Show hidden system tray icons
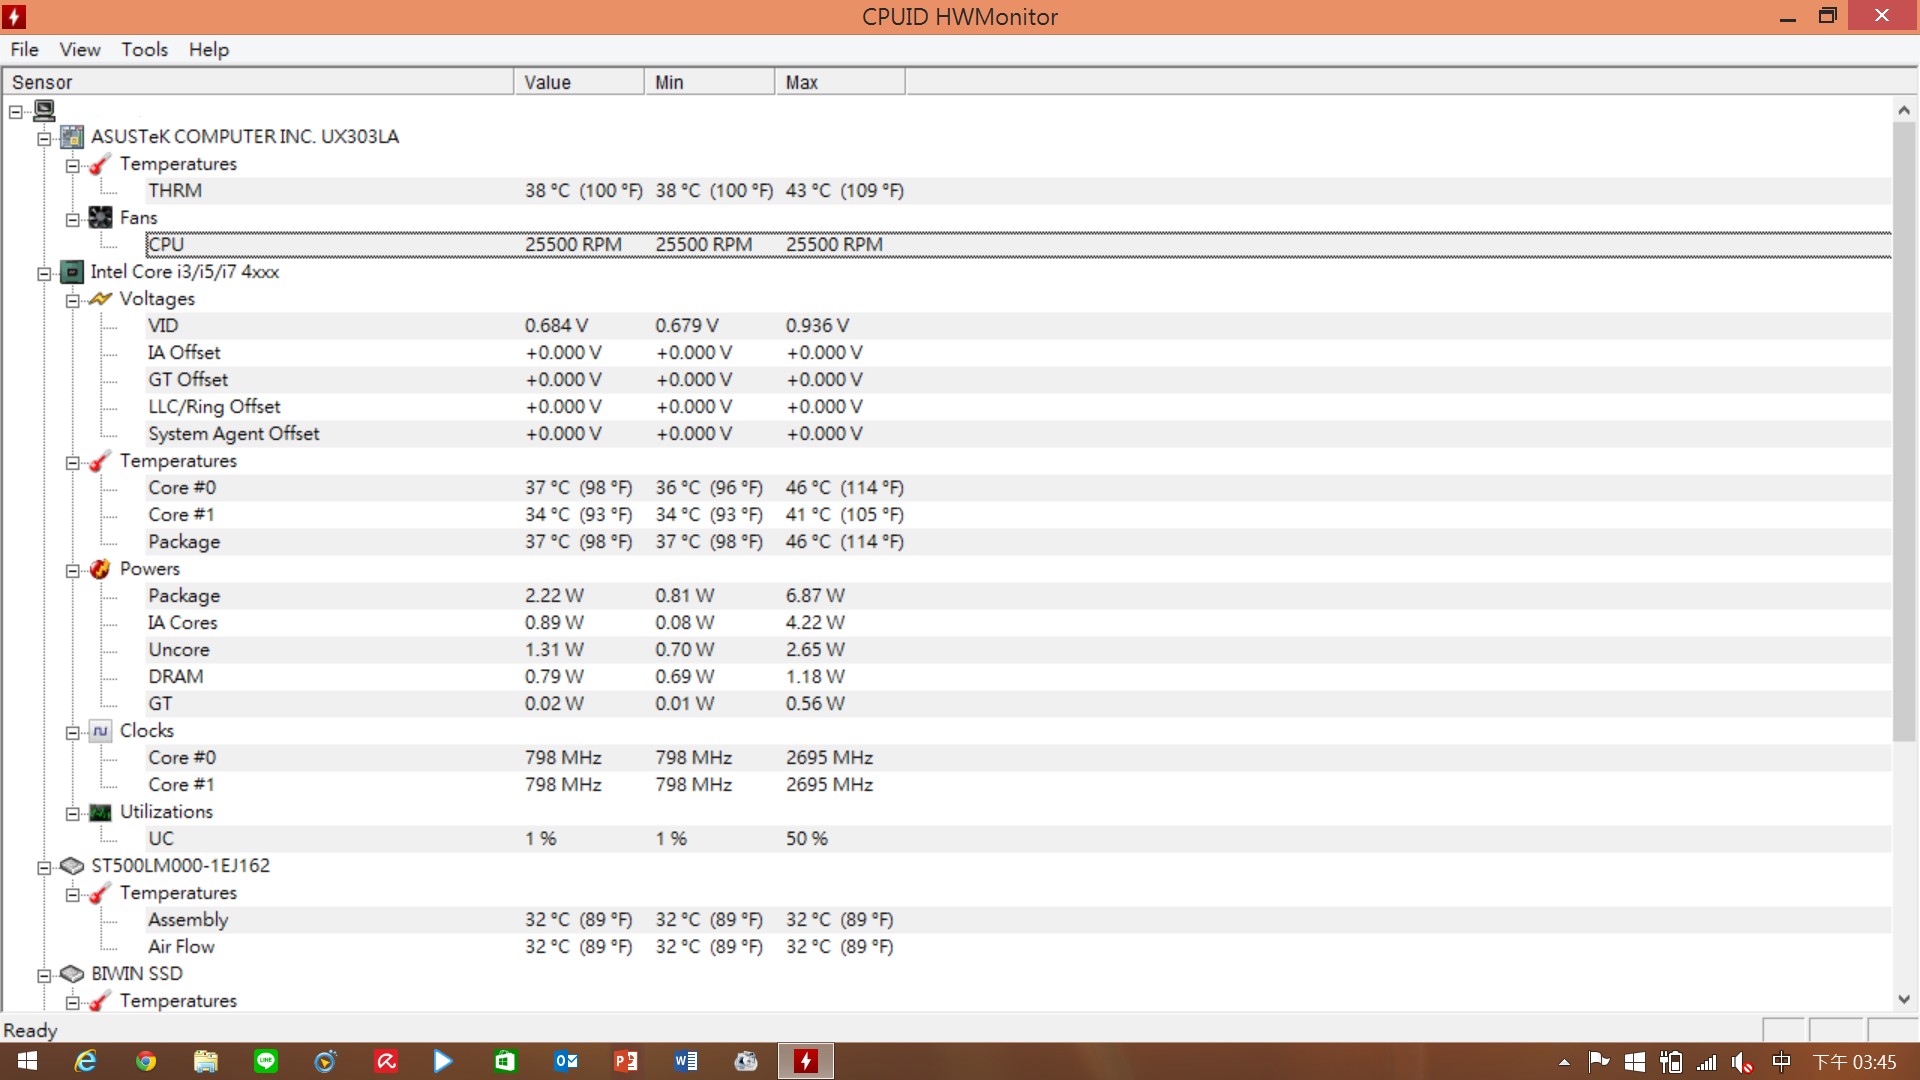 click(x=1564, y=1062)
